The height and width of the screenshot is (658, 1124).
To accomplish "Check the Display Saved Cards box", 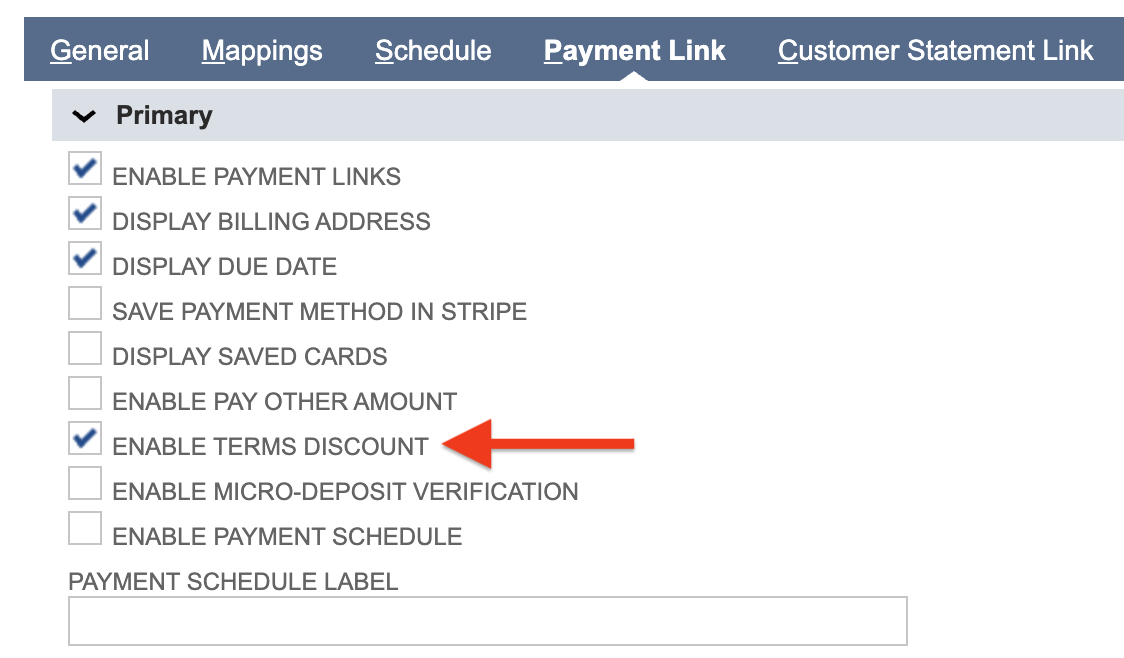I will (85, 348).
